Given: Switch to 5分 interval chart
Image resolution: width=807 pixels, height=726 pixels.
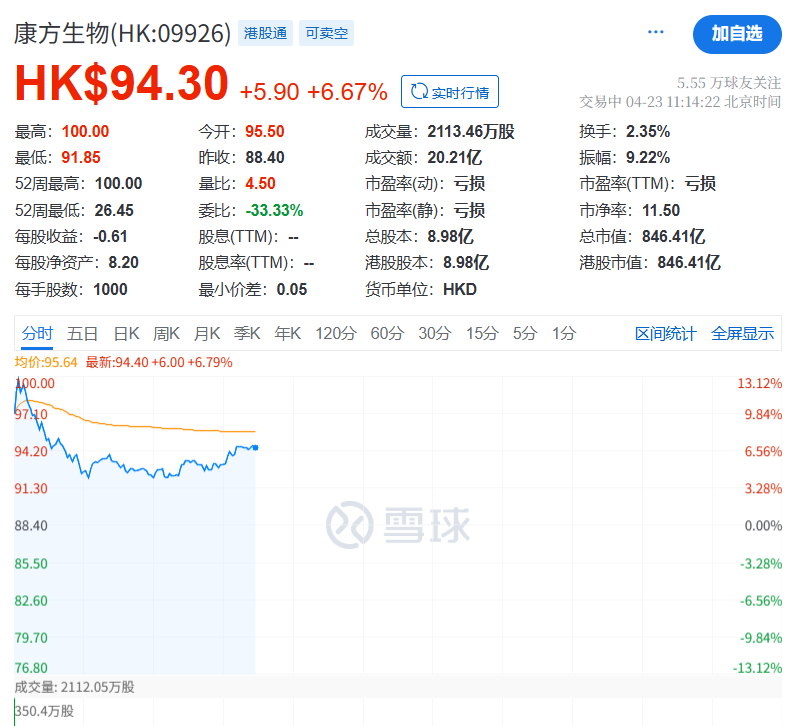Looking at the screenshot, I should click(524, 333).
